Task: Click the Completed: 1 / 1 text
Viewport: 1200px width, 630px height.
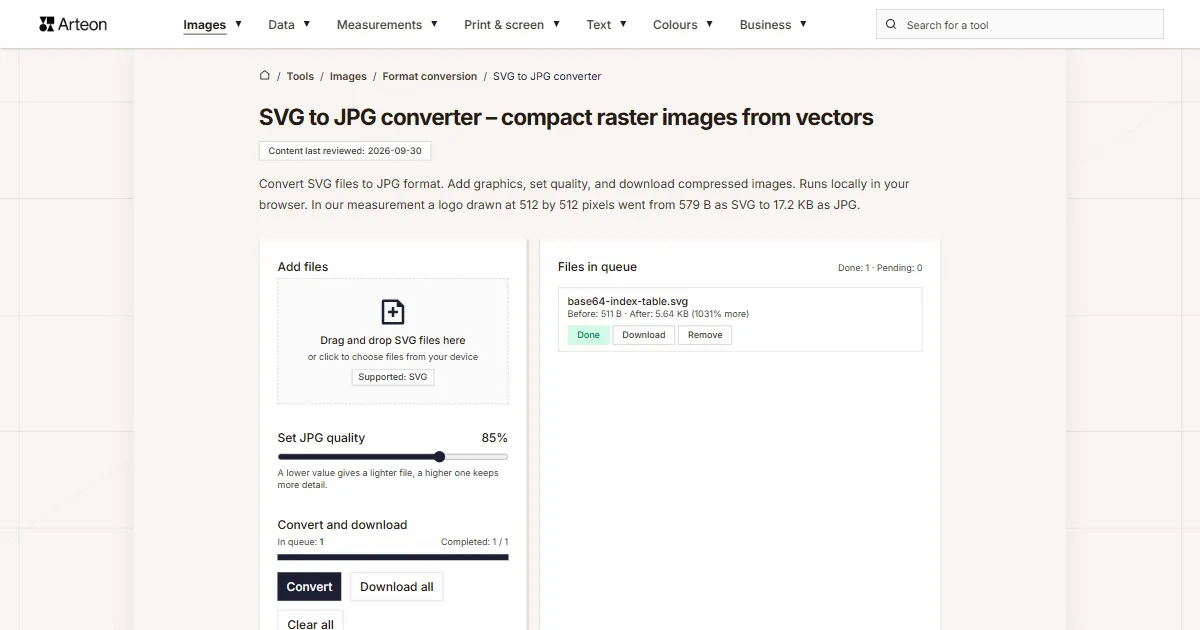Action: (475, 542)
